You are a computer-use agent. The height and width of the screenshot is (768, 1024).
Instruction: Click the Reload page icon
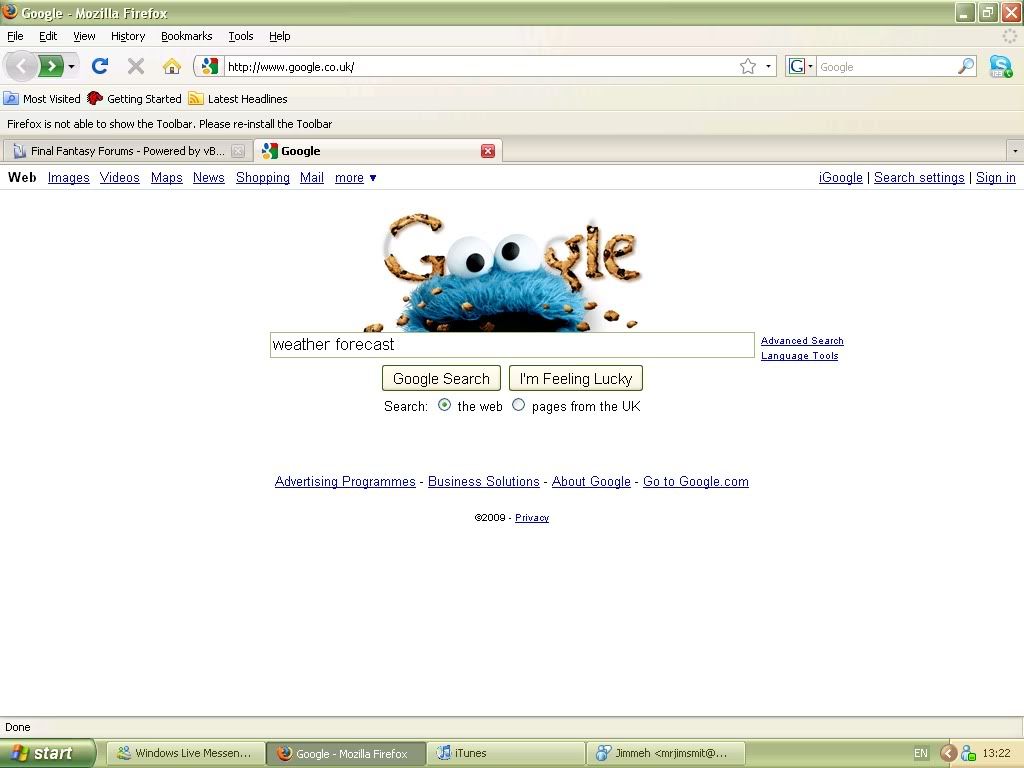point(99,66)
